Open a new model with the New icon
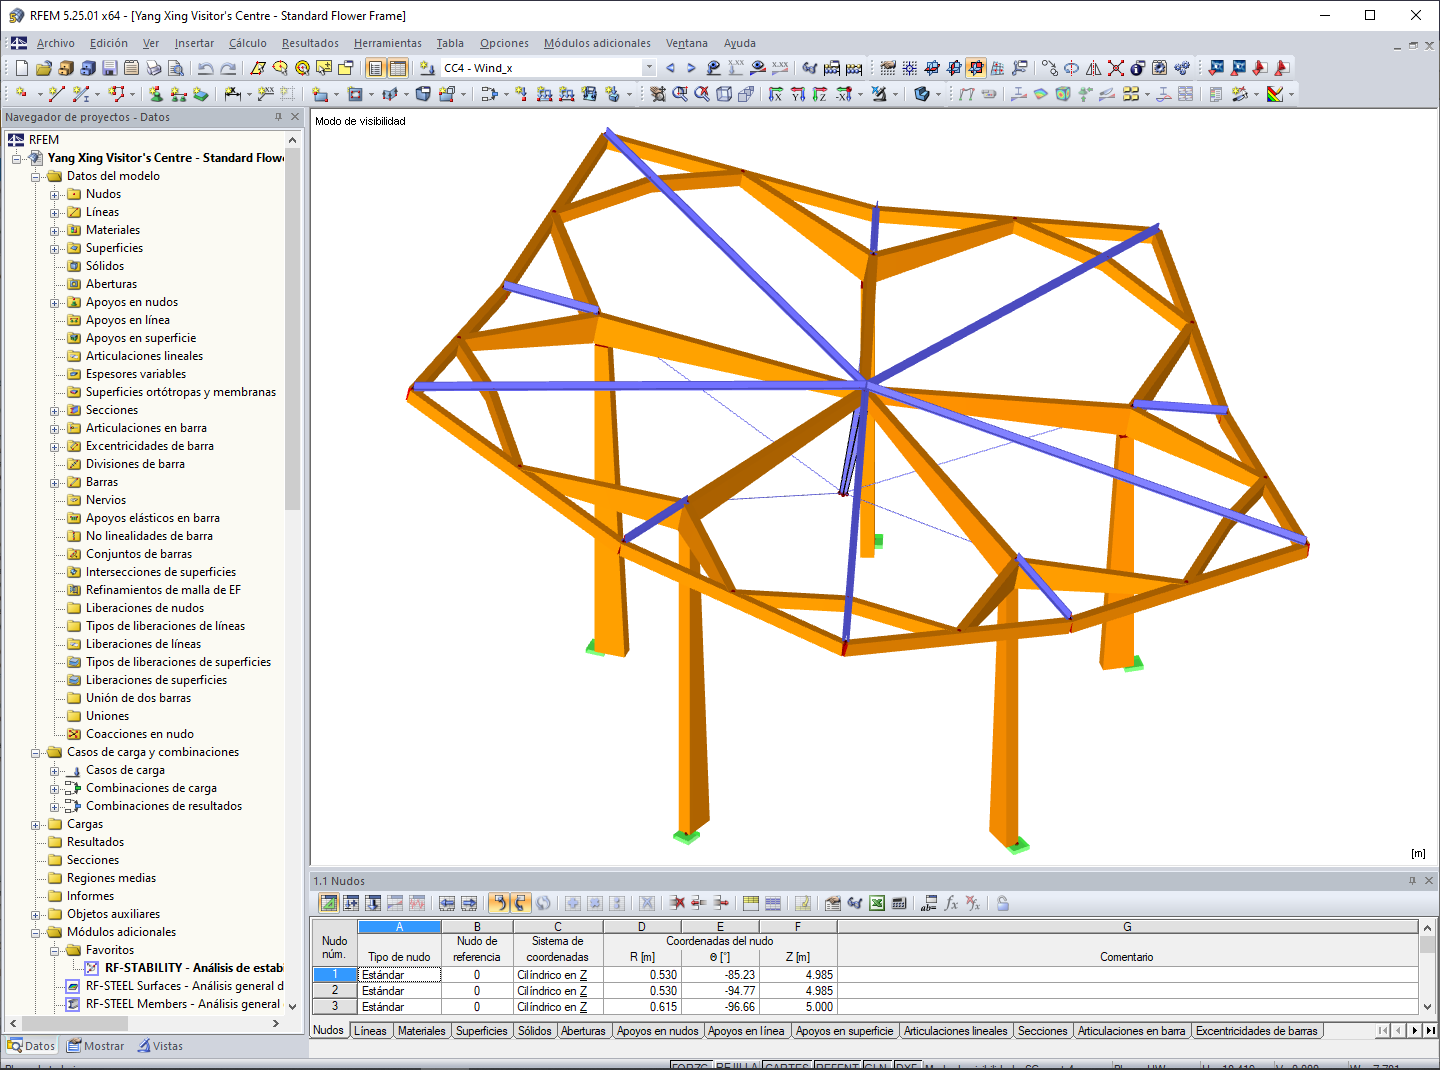 20,68
